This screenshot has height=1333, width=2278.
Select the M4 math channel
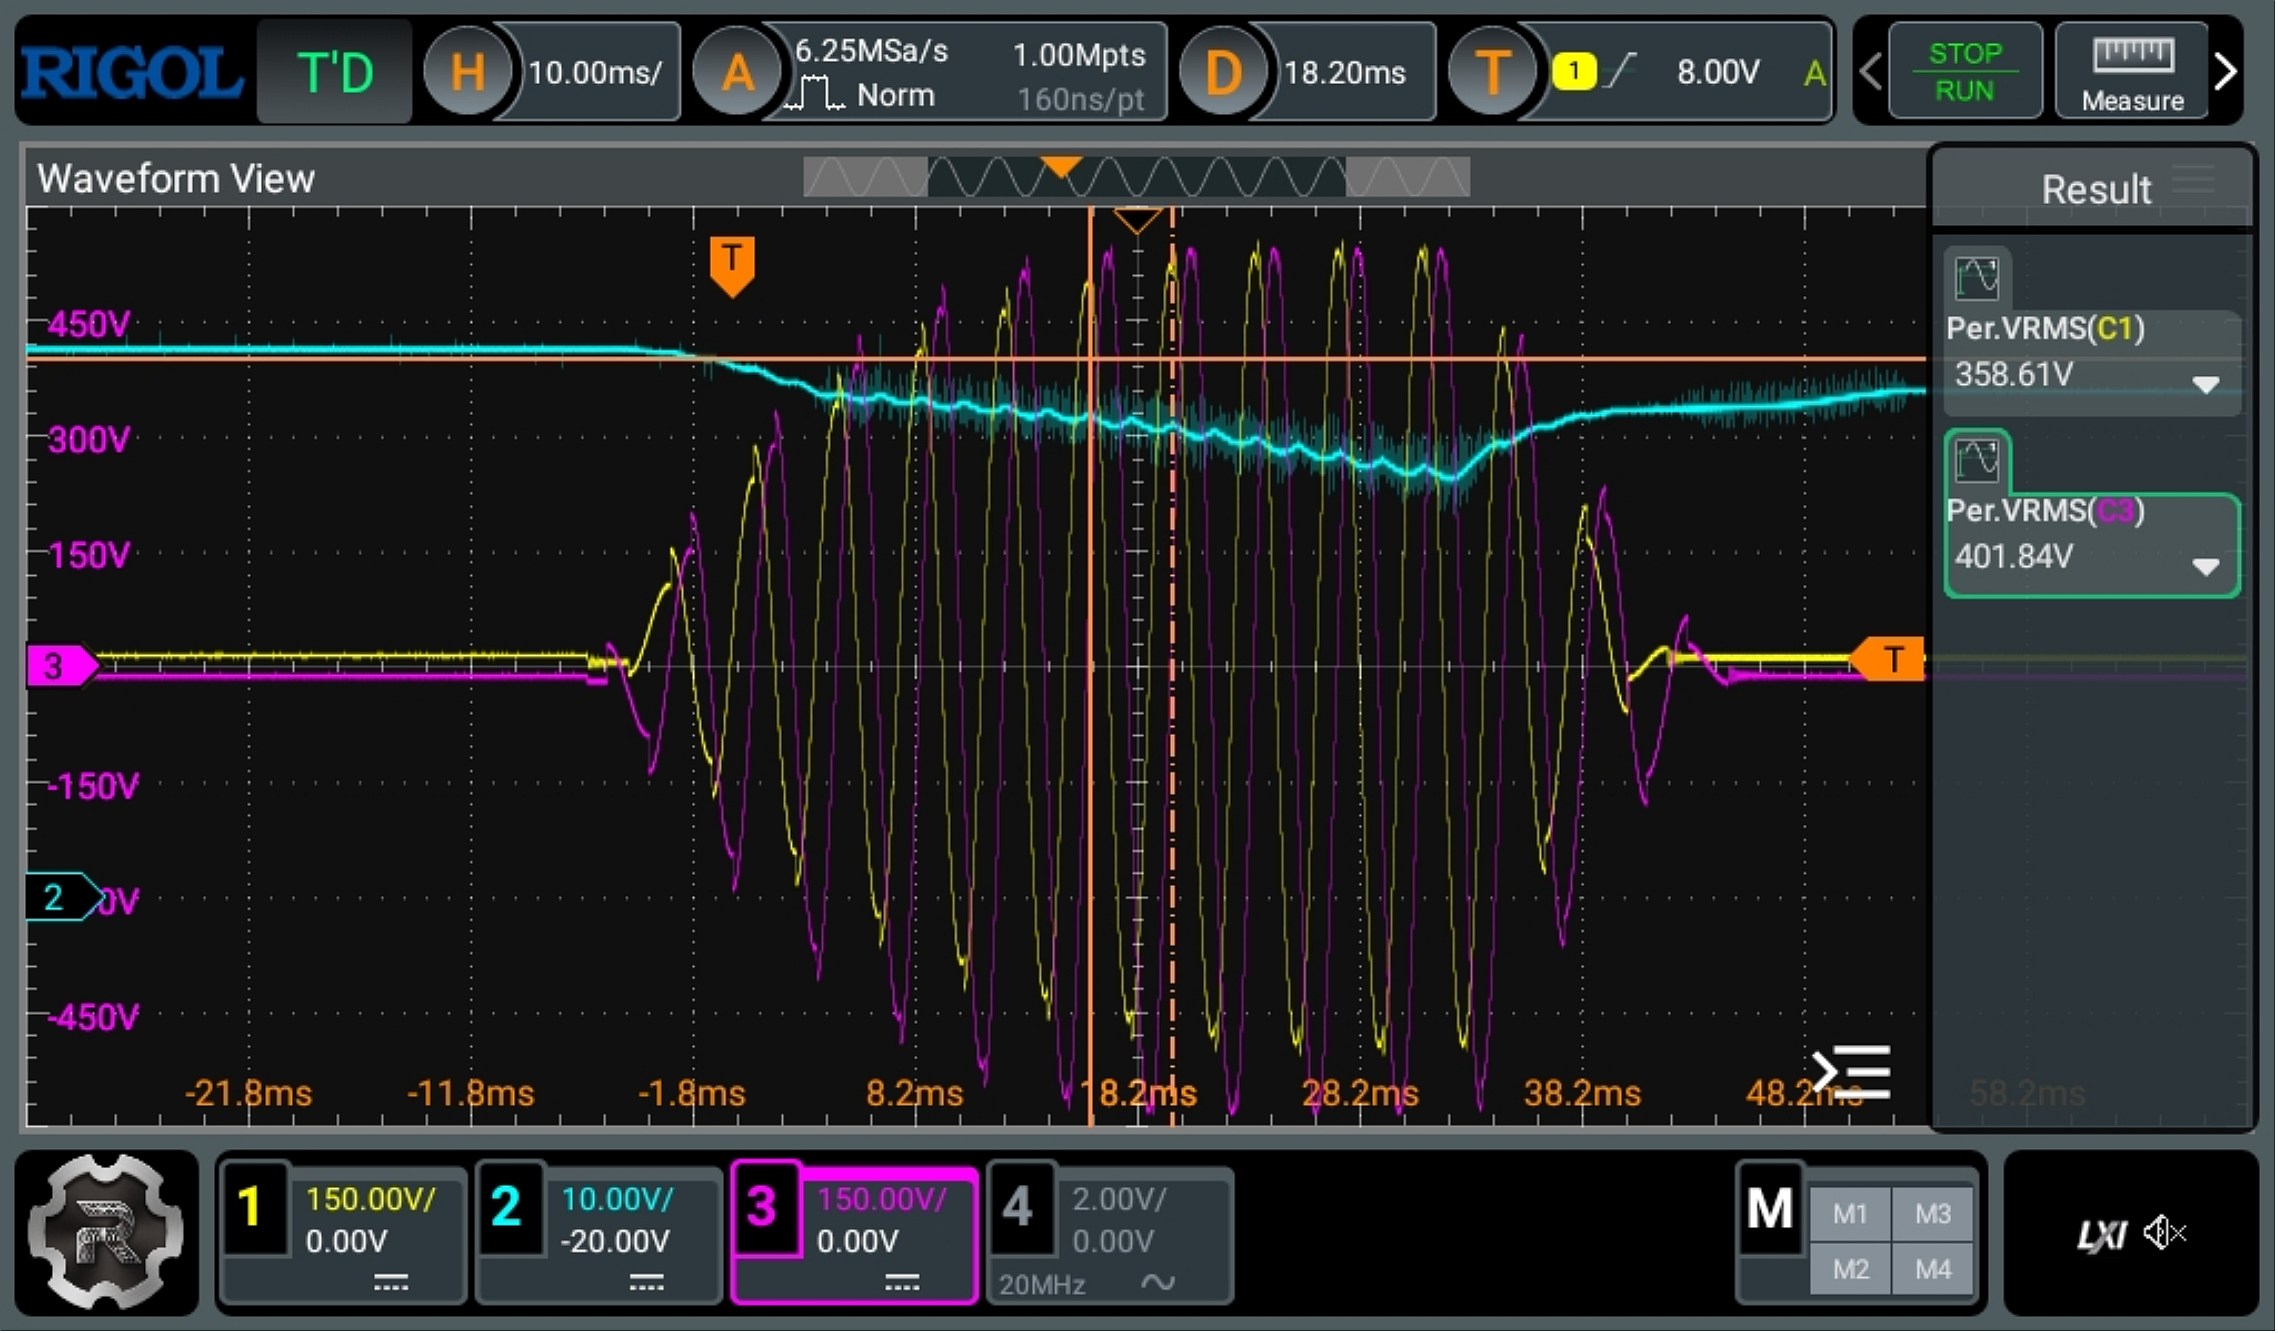(1934, 1271)
